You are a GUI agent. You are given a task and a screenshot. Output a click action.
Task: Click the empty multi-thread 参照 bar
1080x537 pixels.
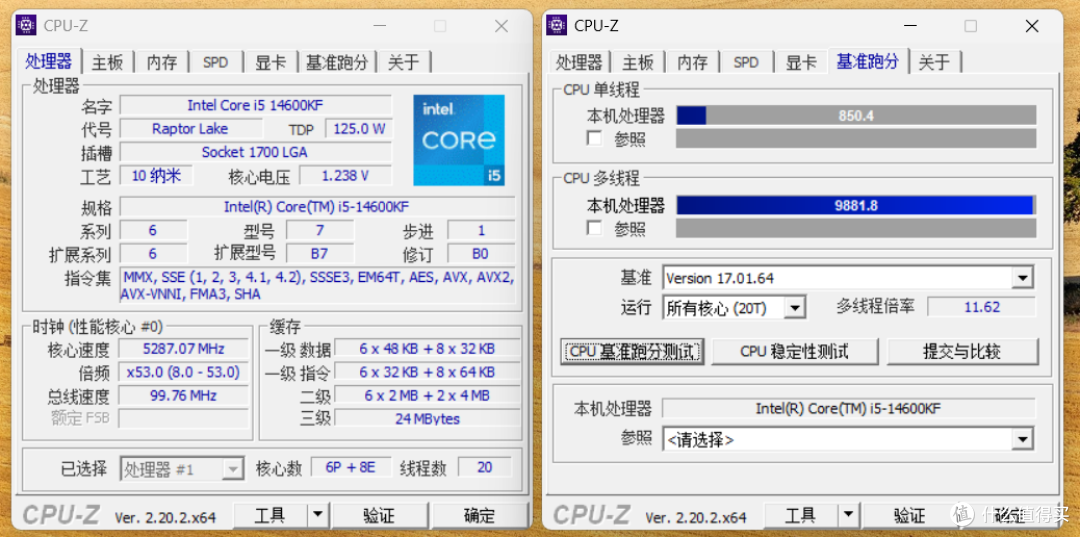pos(856,228)
